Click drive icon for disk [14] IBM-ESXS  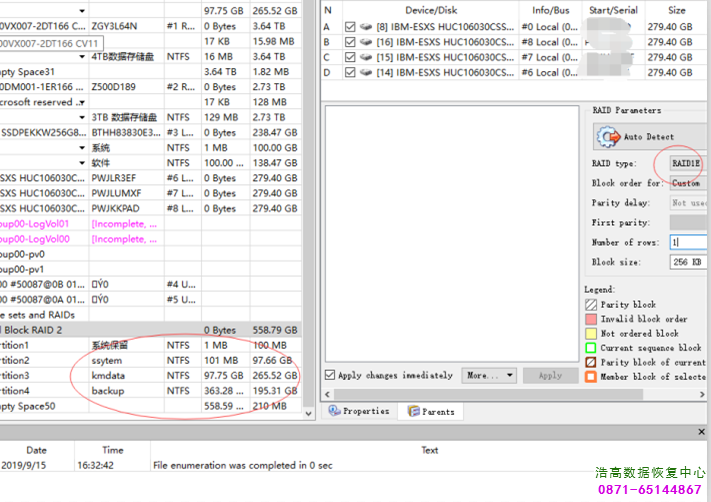pyautogui.click(x=367, y=72)
